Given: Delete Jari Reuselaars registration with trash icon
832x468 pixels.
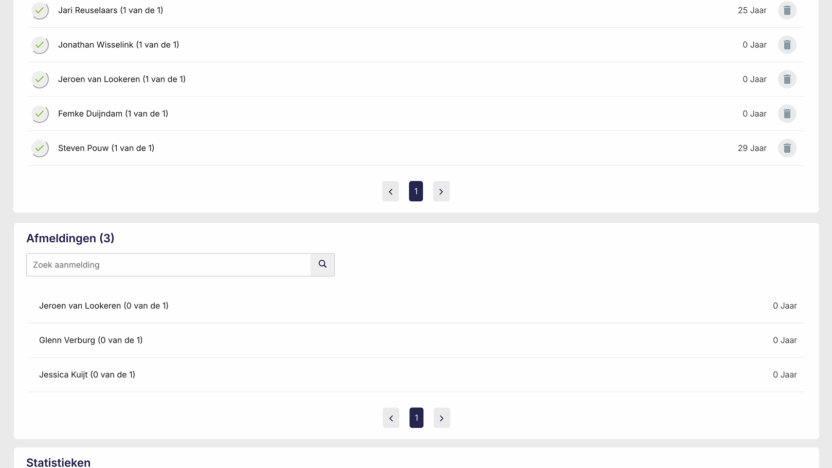Looking at the screenshot, I should pyautogui.click(x=787, y=10).
